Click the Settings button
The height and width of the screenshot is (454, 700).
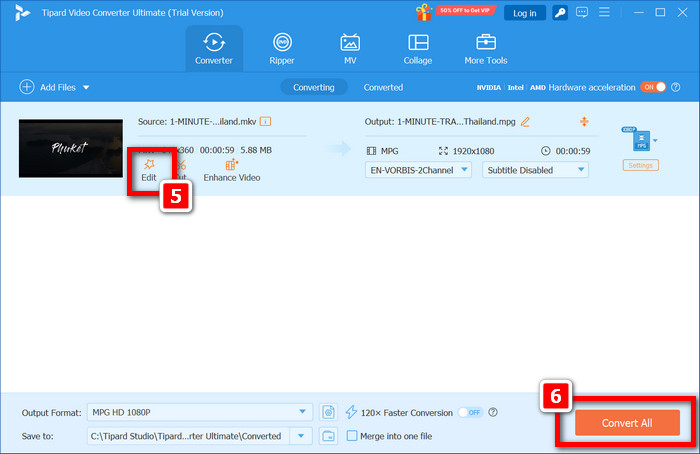point(641,165)
